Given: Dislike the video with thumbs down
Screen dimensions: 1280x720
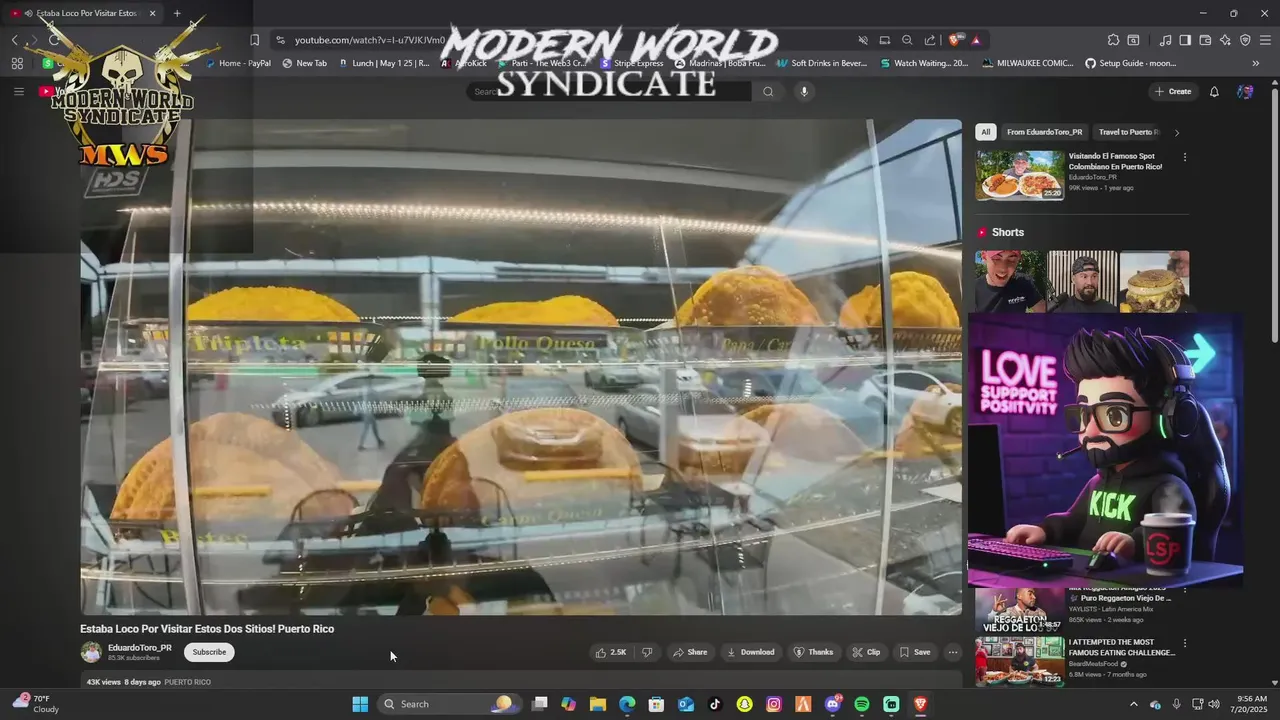Looking at the screenshot, I should pyautogui.click(x=647, y=652).
